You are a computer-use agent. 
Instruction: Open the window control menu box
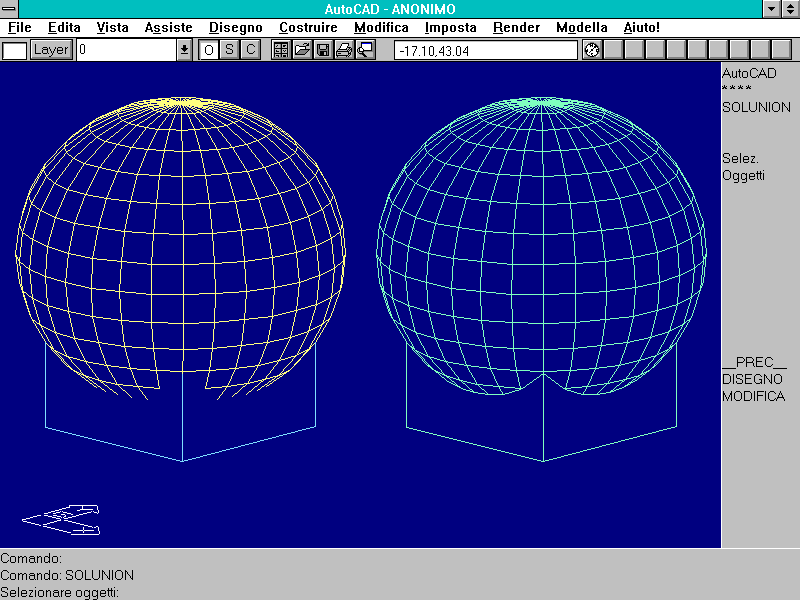click(10, 9)
